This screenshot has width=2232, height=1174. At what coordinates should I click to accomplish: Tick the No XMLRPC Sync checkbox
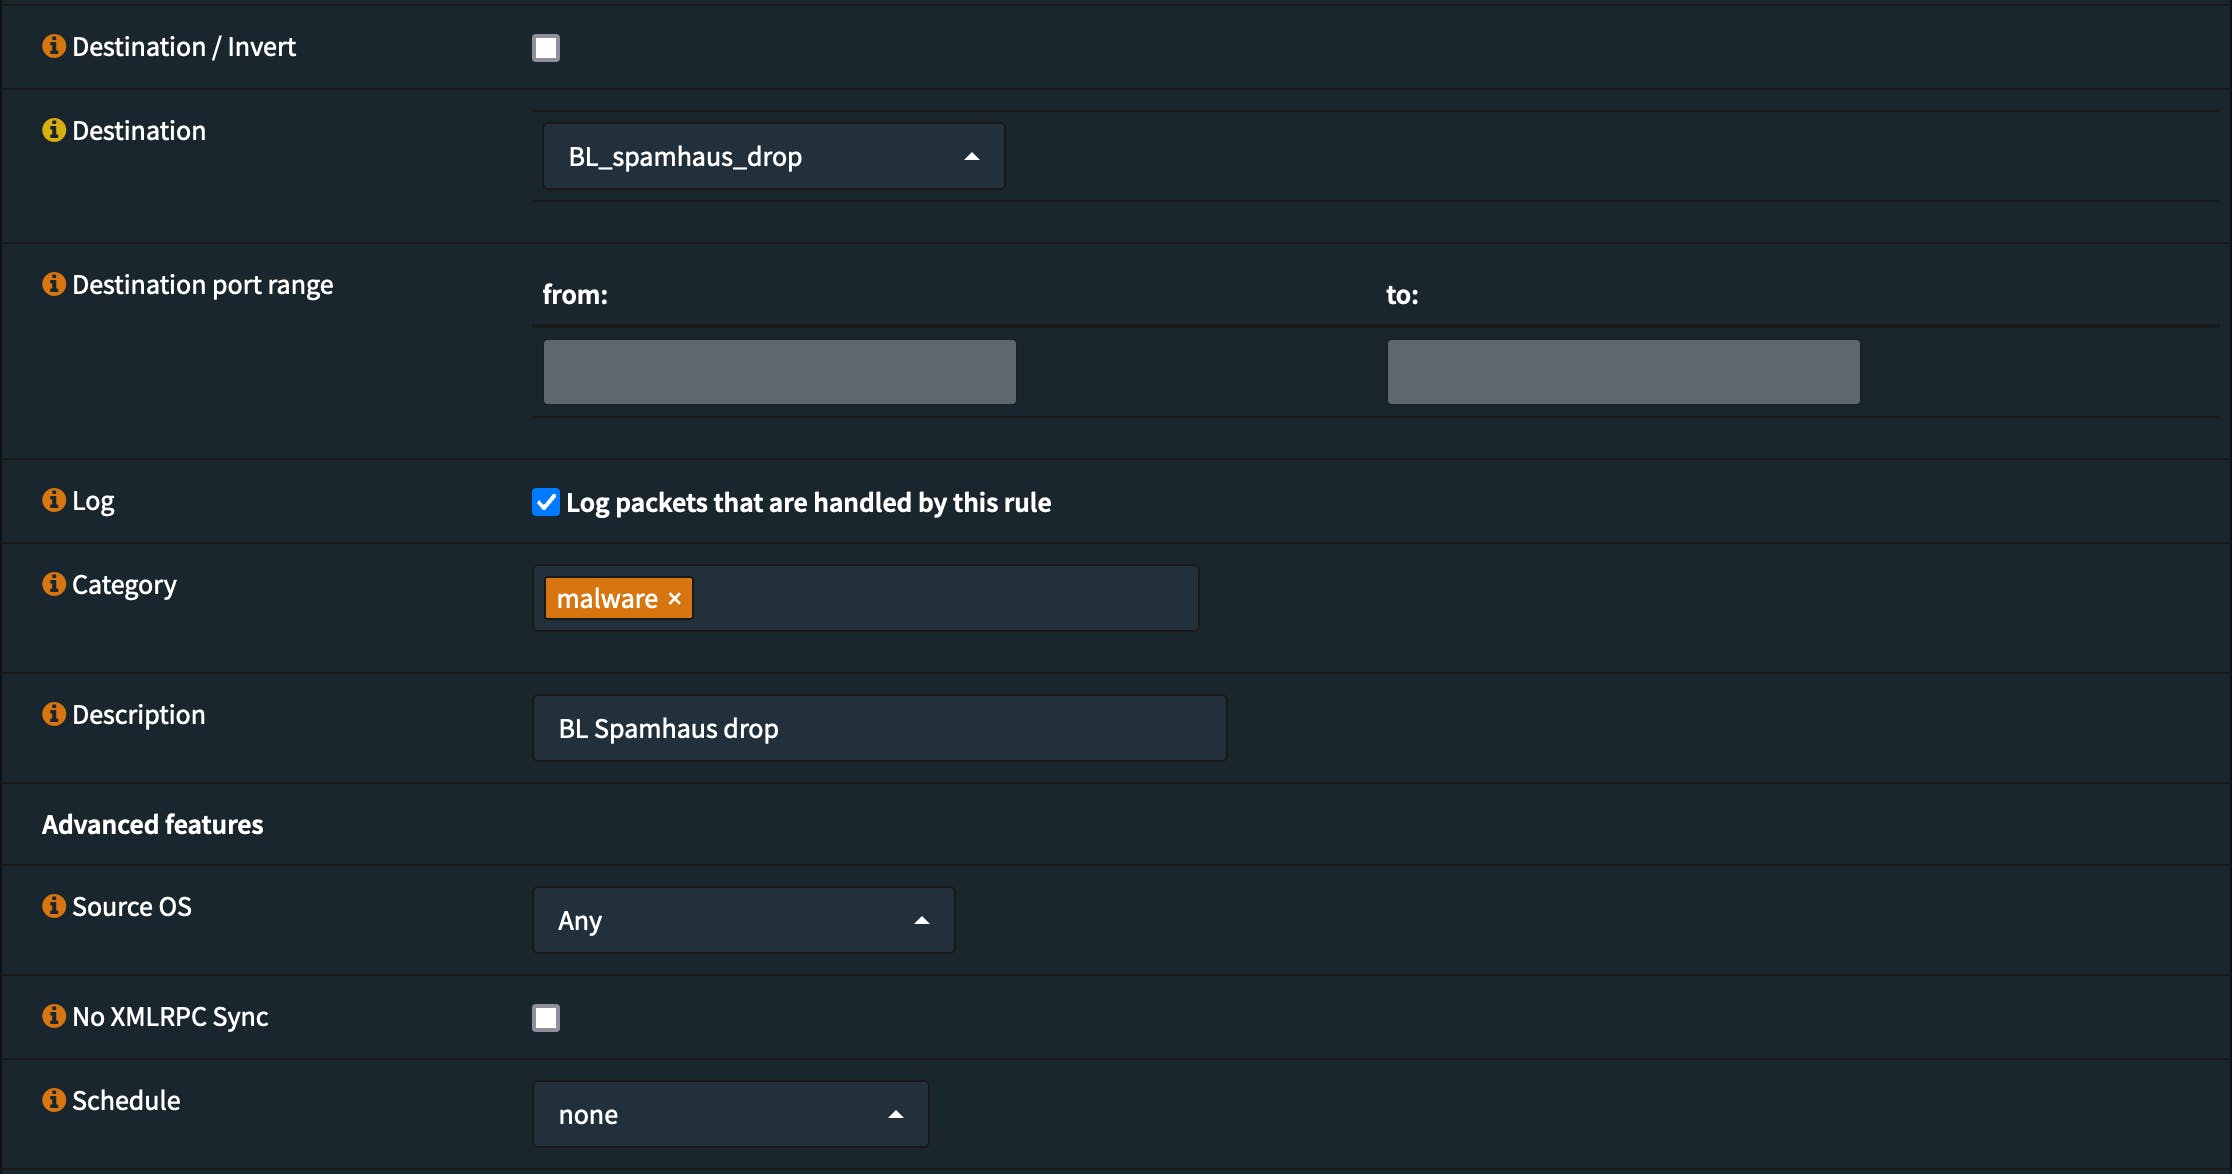[x=546, y=1018]
